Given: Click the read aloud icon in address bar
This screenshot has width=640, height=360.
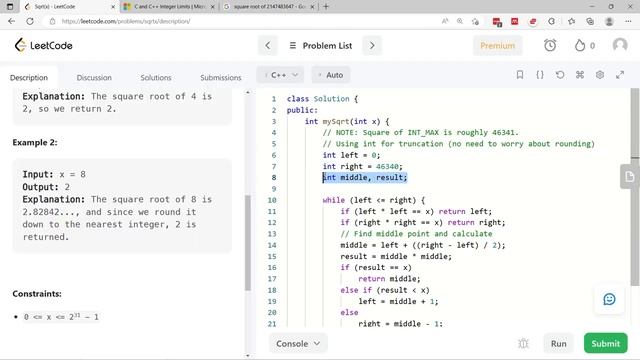Looking at the screenshot, I should click(445, 21).
